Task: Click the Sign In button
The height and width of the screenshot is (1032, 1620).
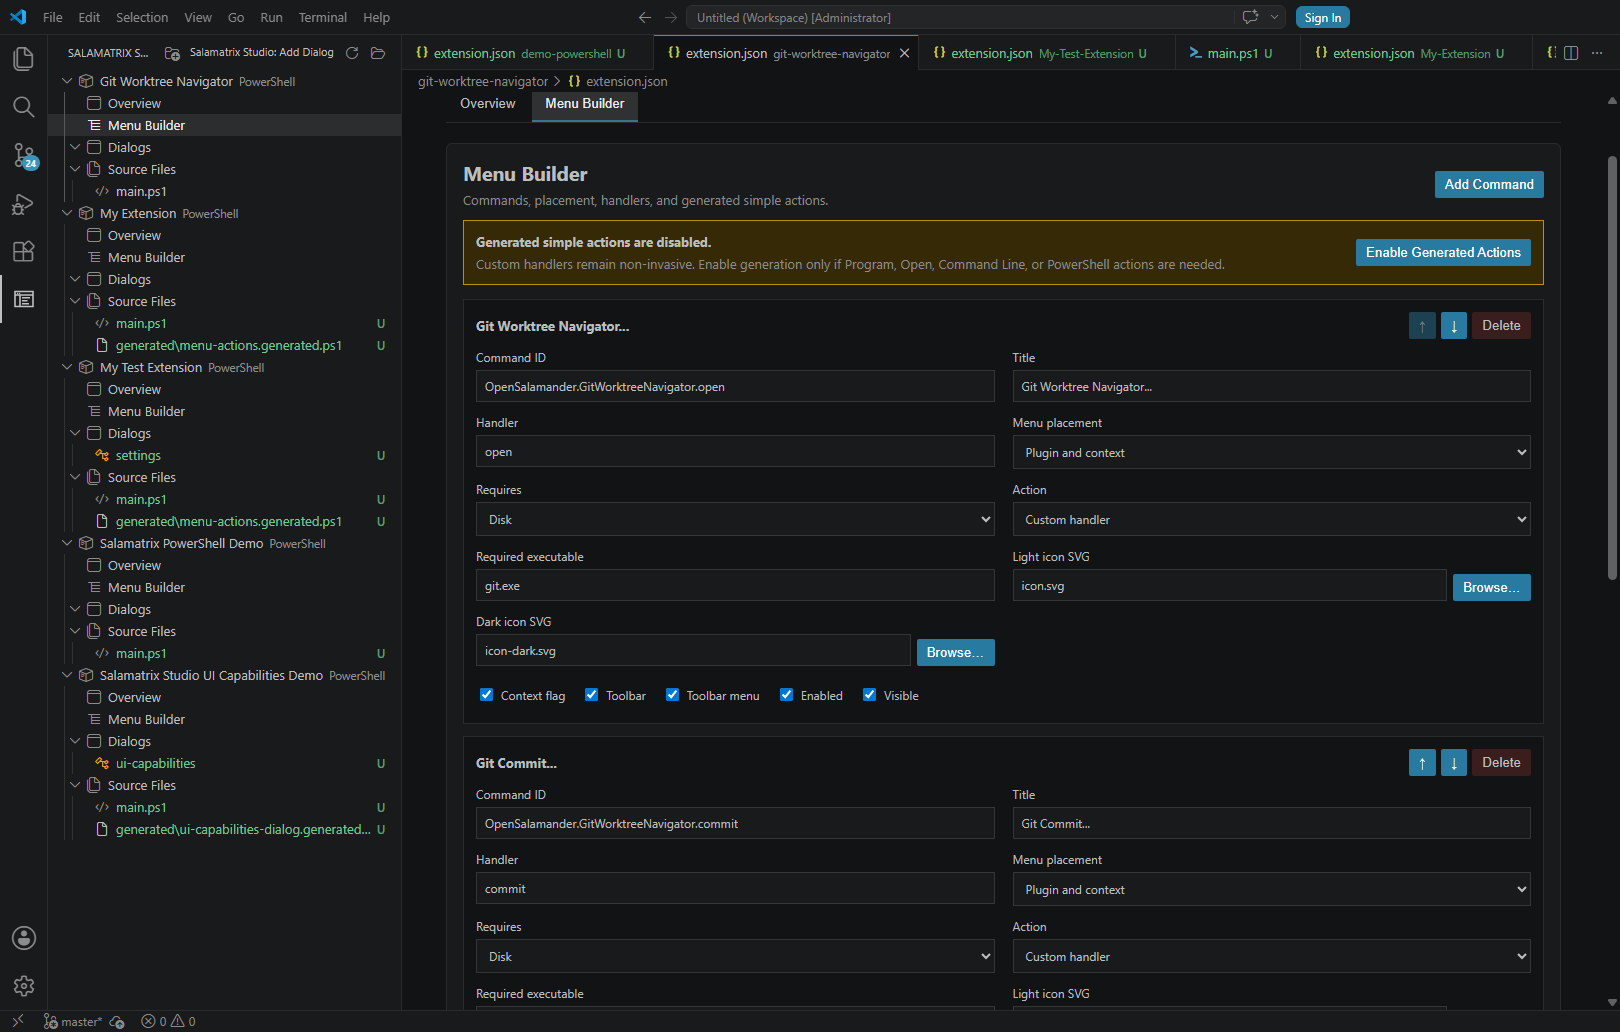Action: 1323,17
